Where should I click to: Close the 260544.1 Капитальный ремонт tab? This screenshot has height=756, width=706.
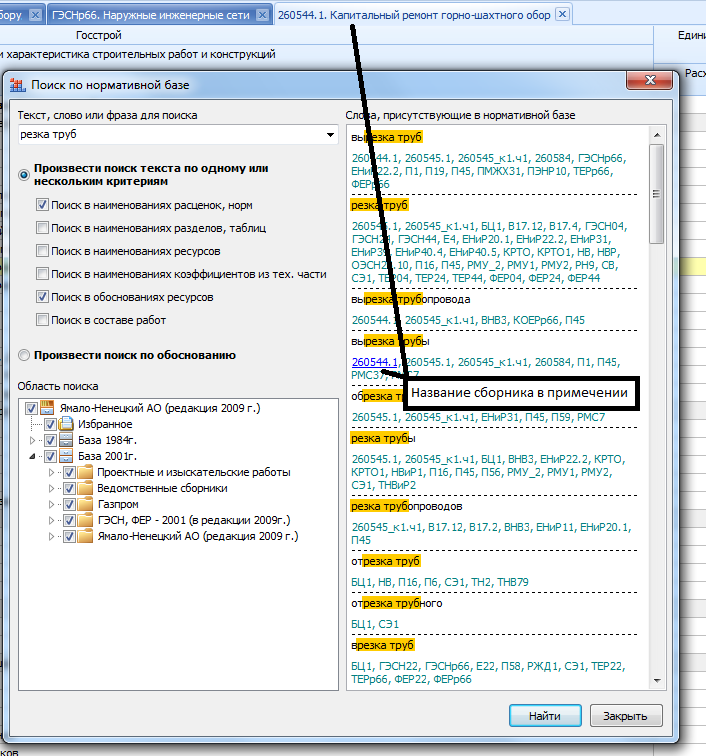(x=561, y=14)
